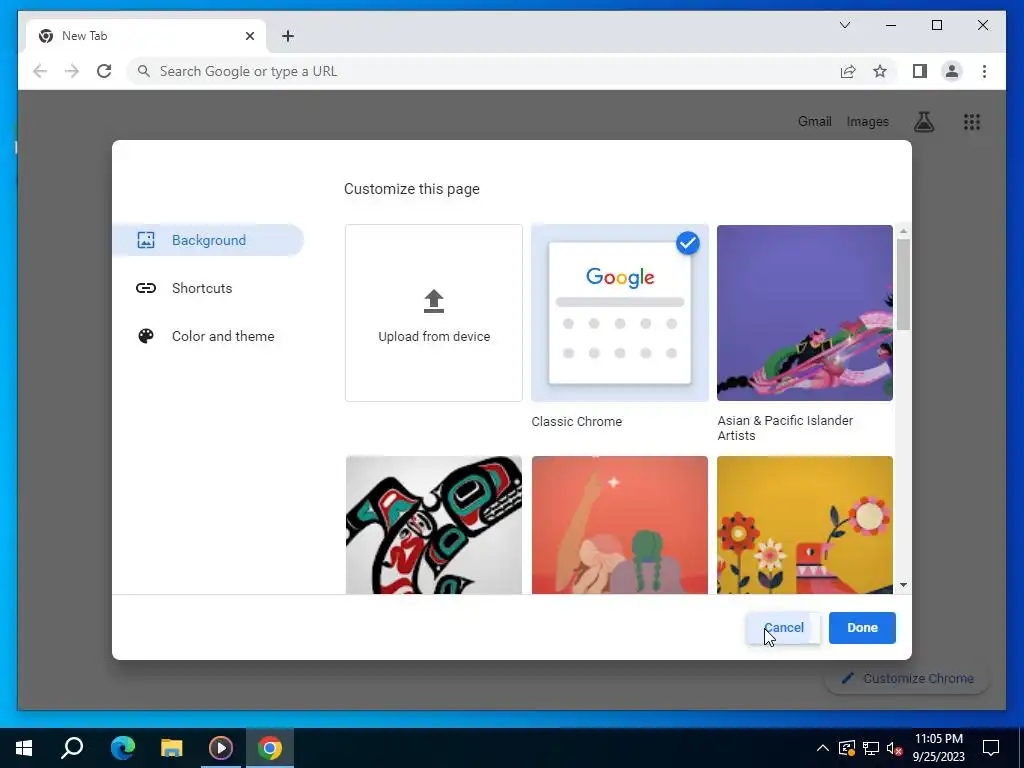
Task: Close the New Tab tab
Action: coord(249,36)
